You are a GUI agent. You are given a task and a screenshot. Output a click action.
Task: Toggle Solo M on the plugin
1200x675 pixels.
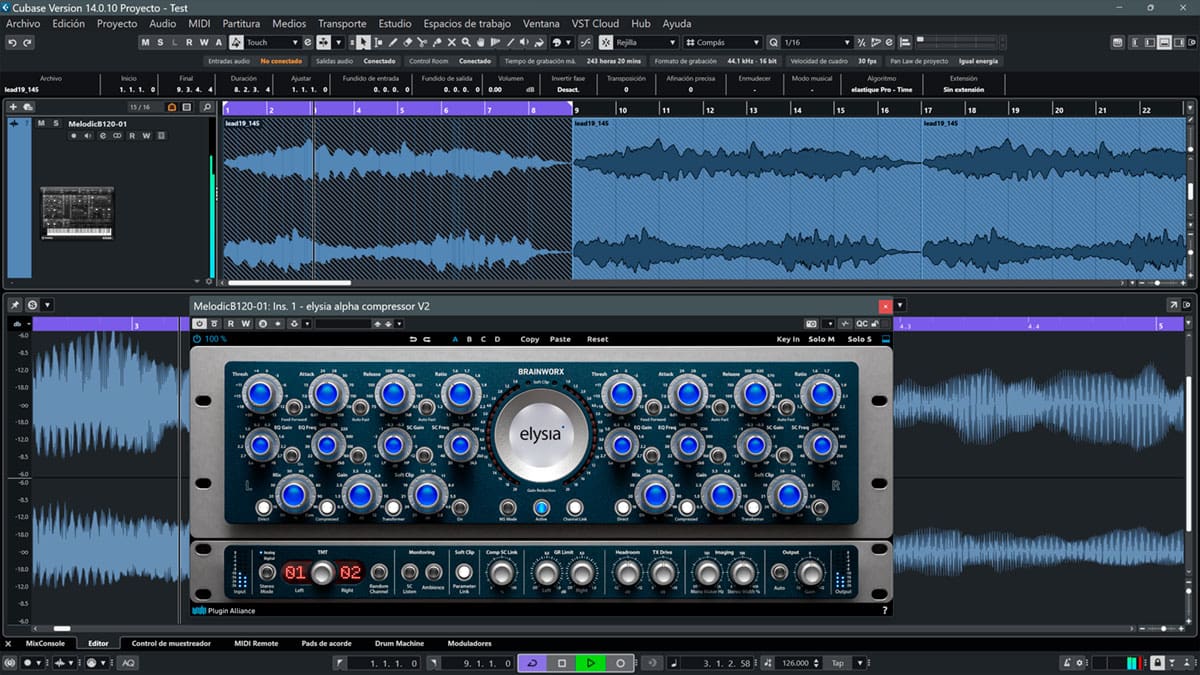[821, 339]
